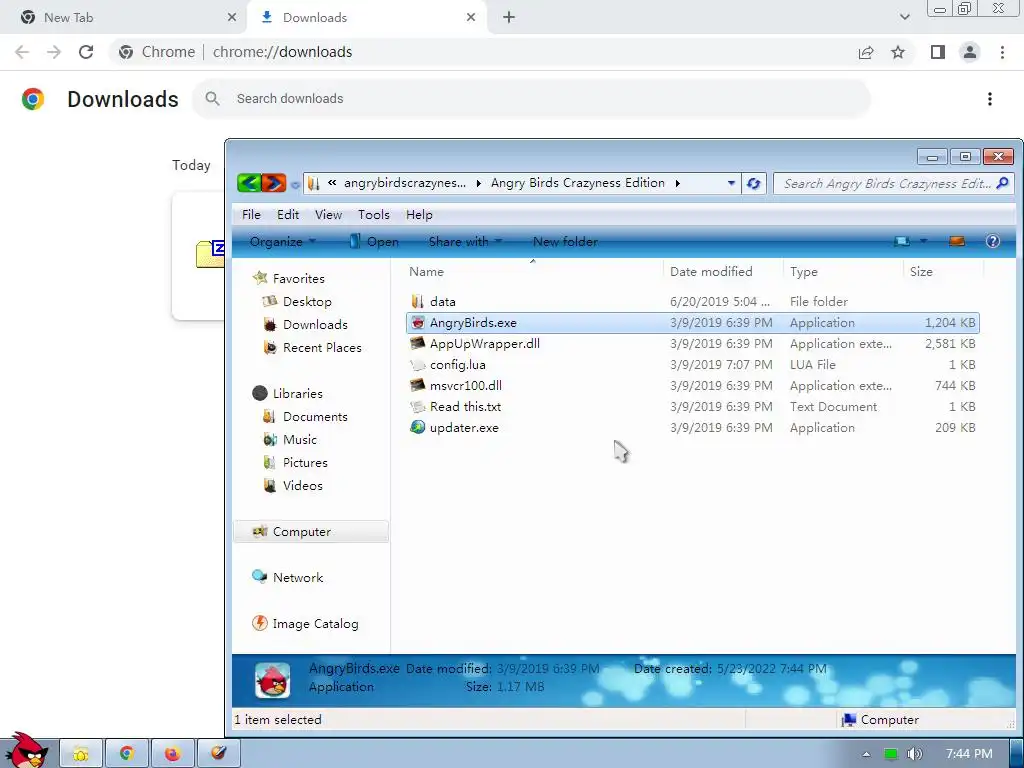
Task: Expand the recent locations arrow near navigation buttons
Action: coord(295,184)
